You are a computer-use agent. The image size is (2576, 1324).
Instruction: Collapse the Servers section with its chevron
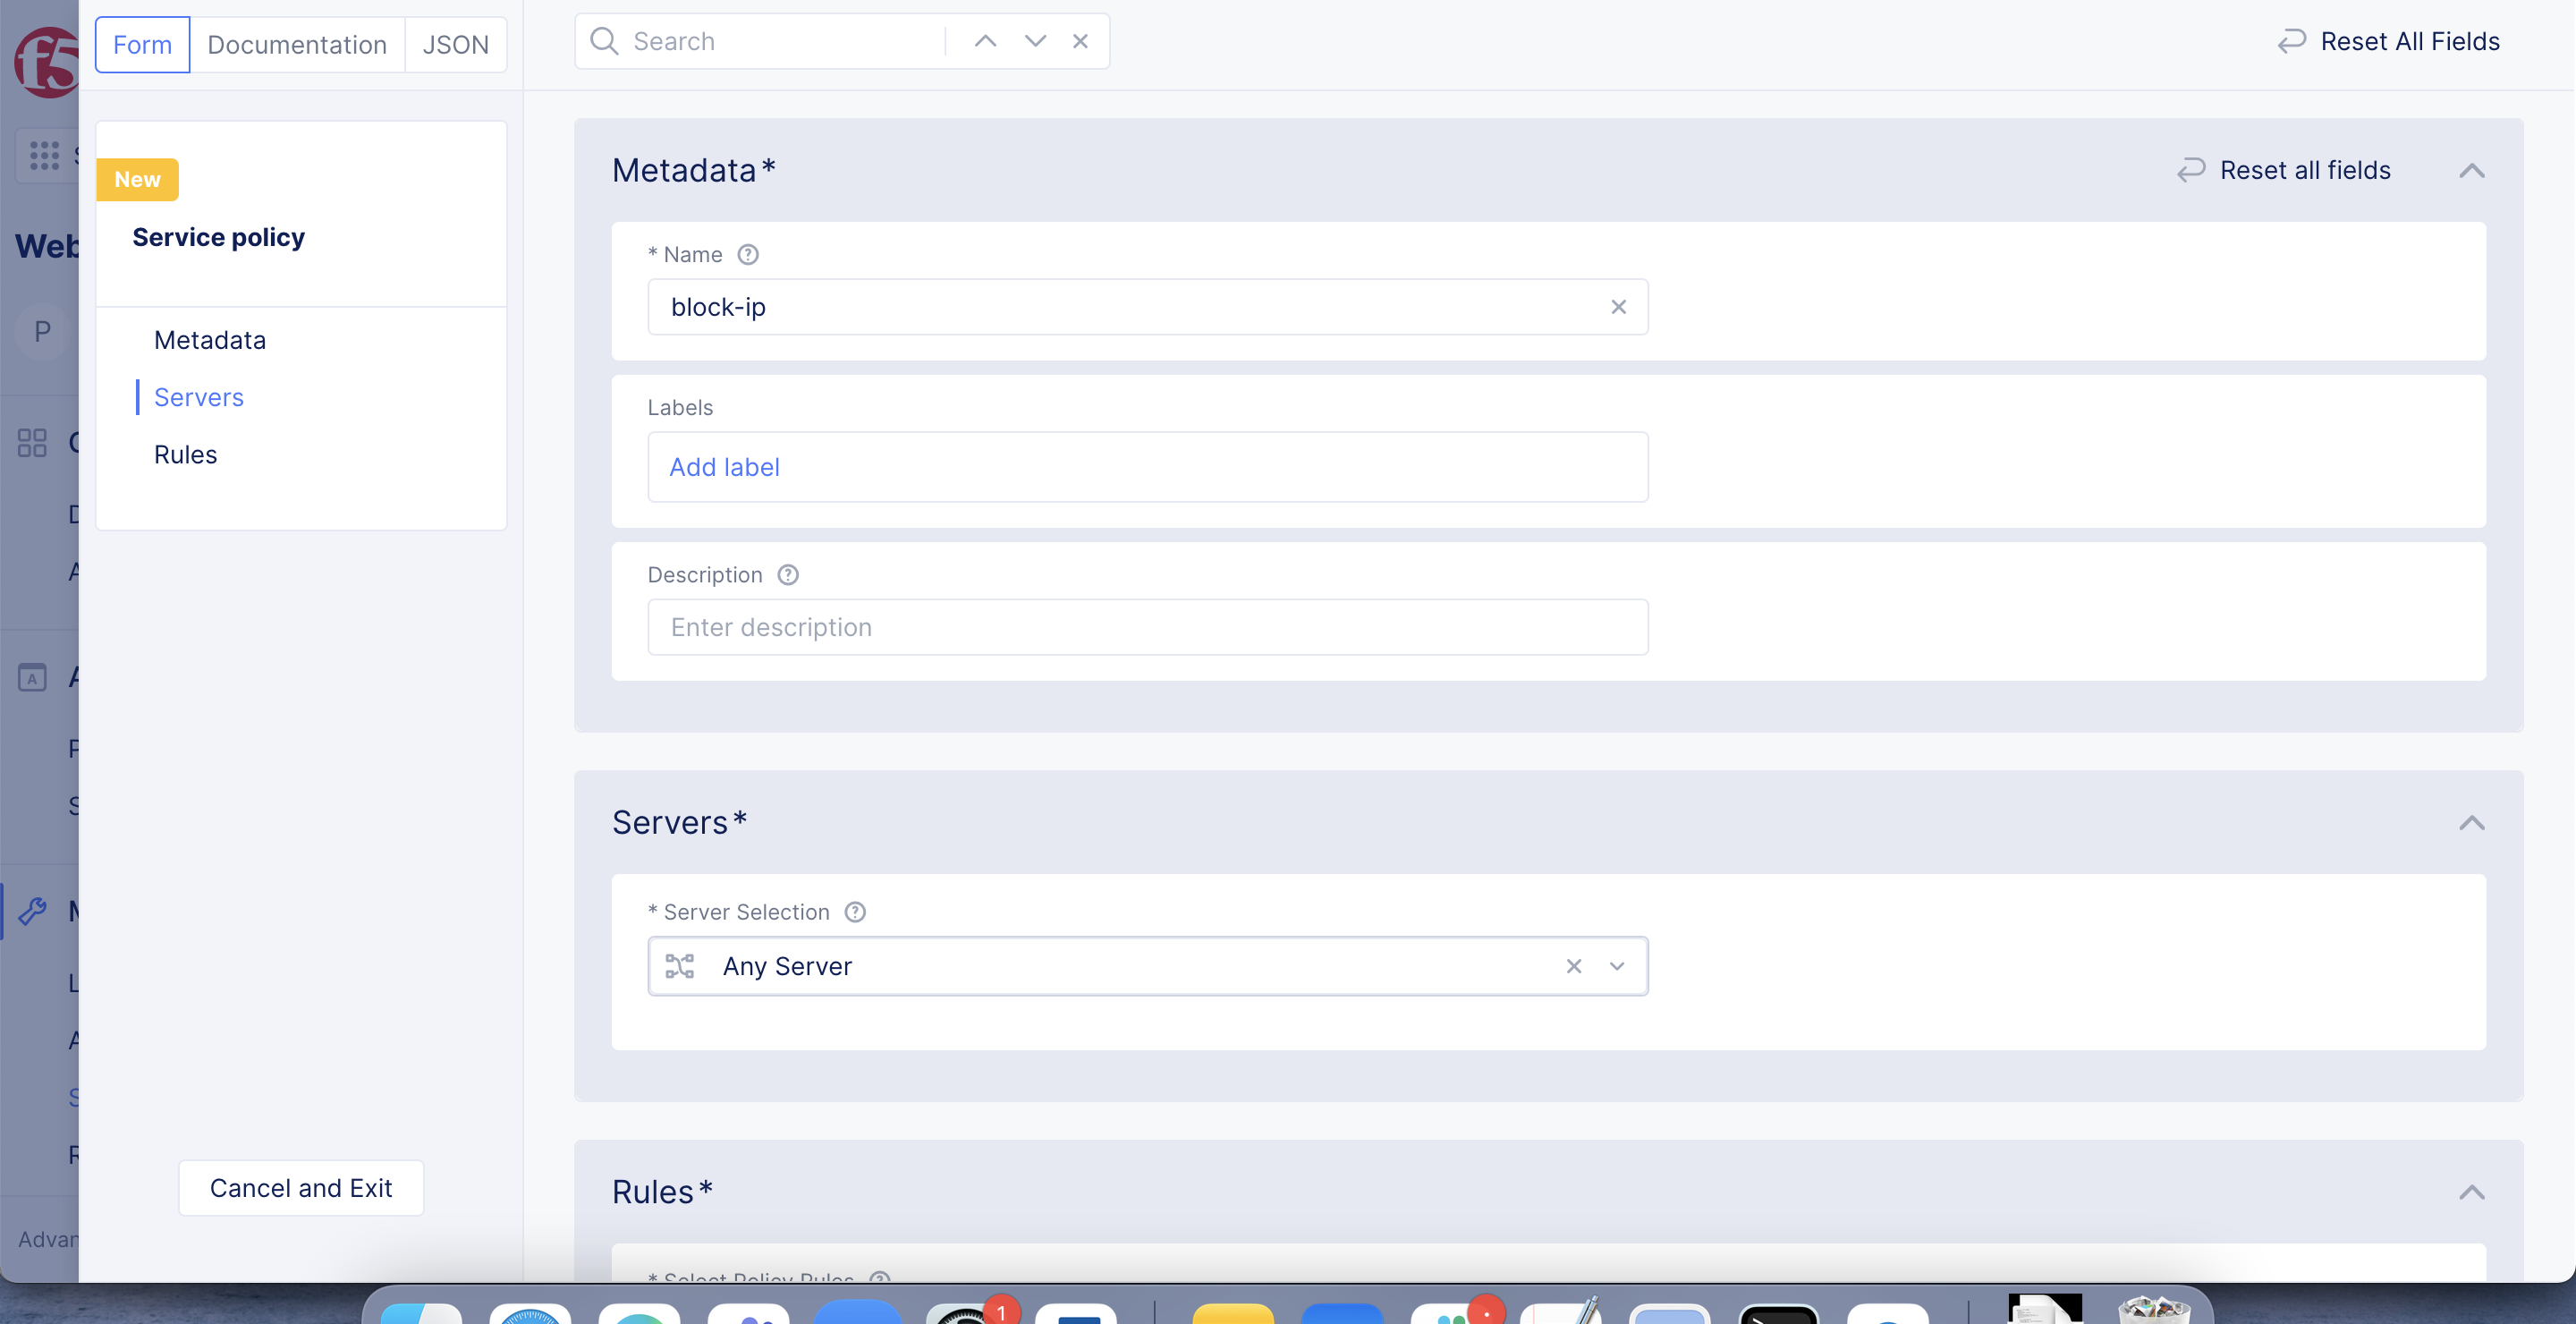coord(2472,823)
